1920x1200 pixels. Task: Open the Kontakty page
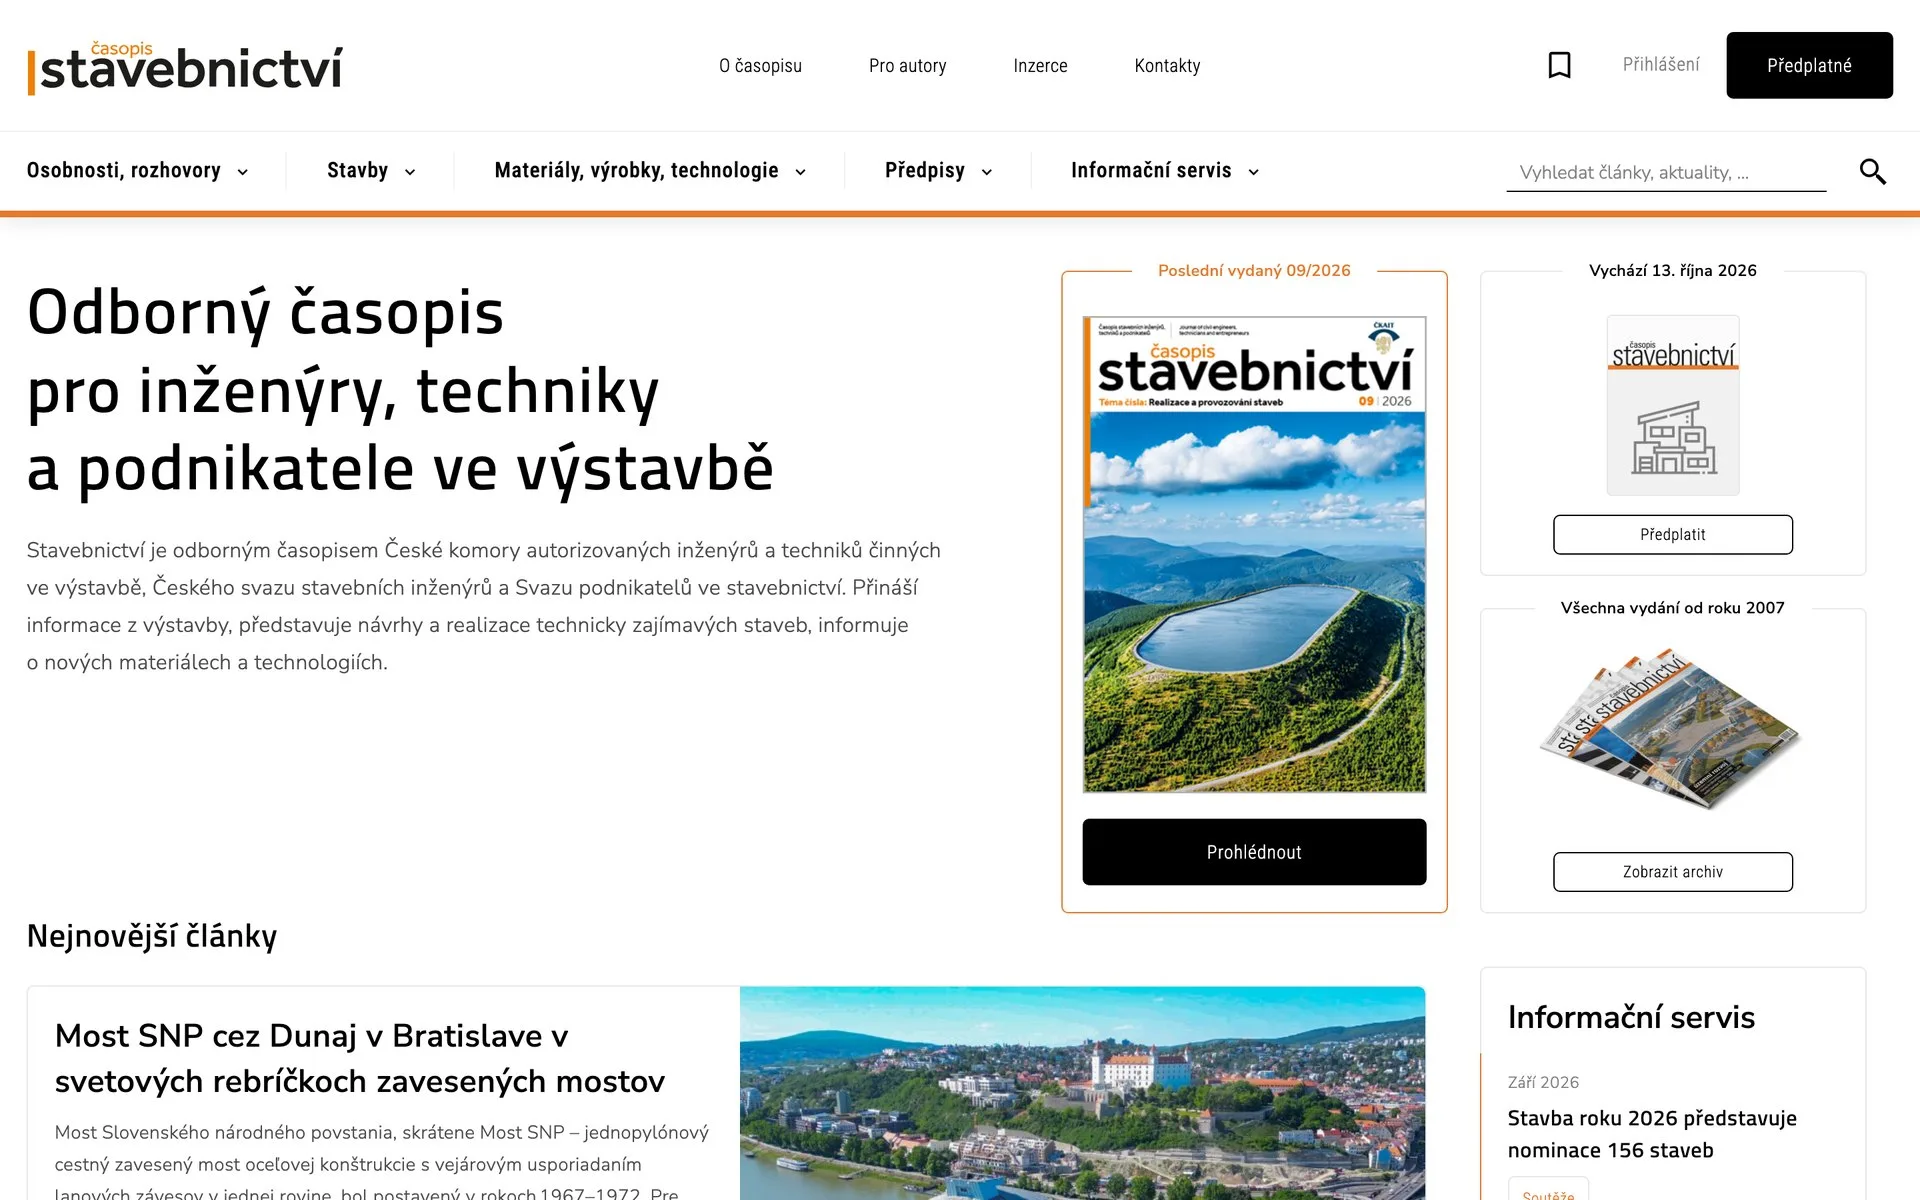point(1167,66)
